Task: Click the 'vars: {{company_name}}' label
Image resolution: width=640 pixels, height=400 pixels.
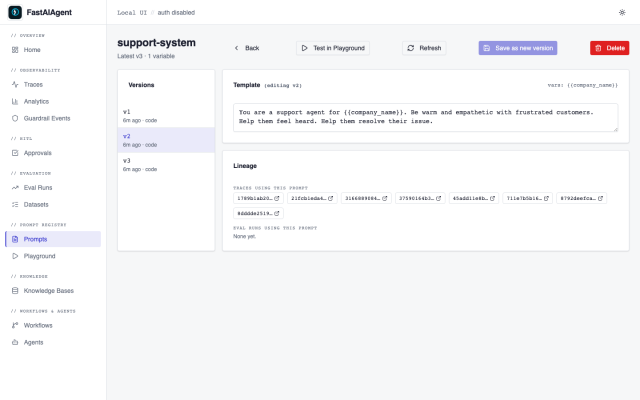Action: click(x=582, y=85)
